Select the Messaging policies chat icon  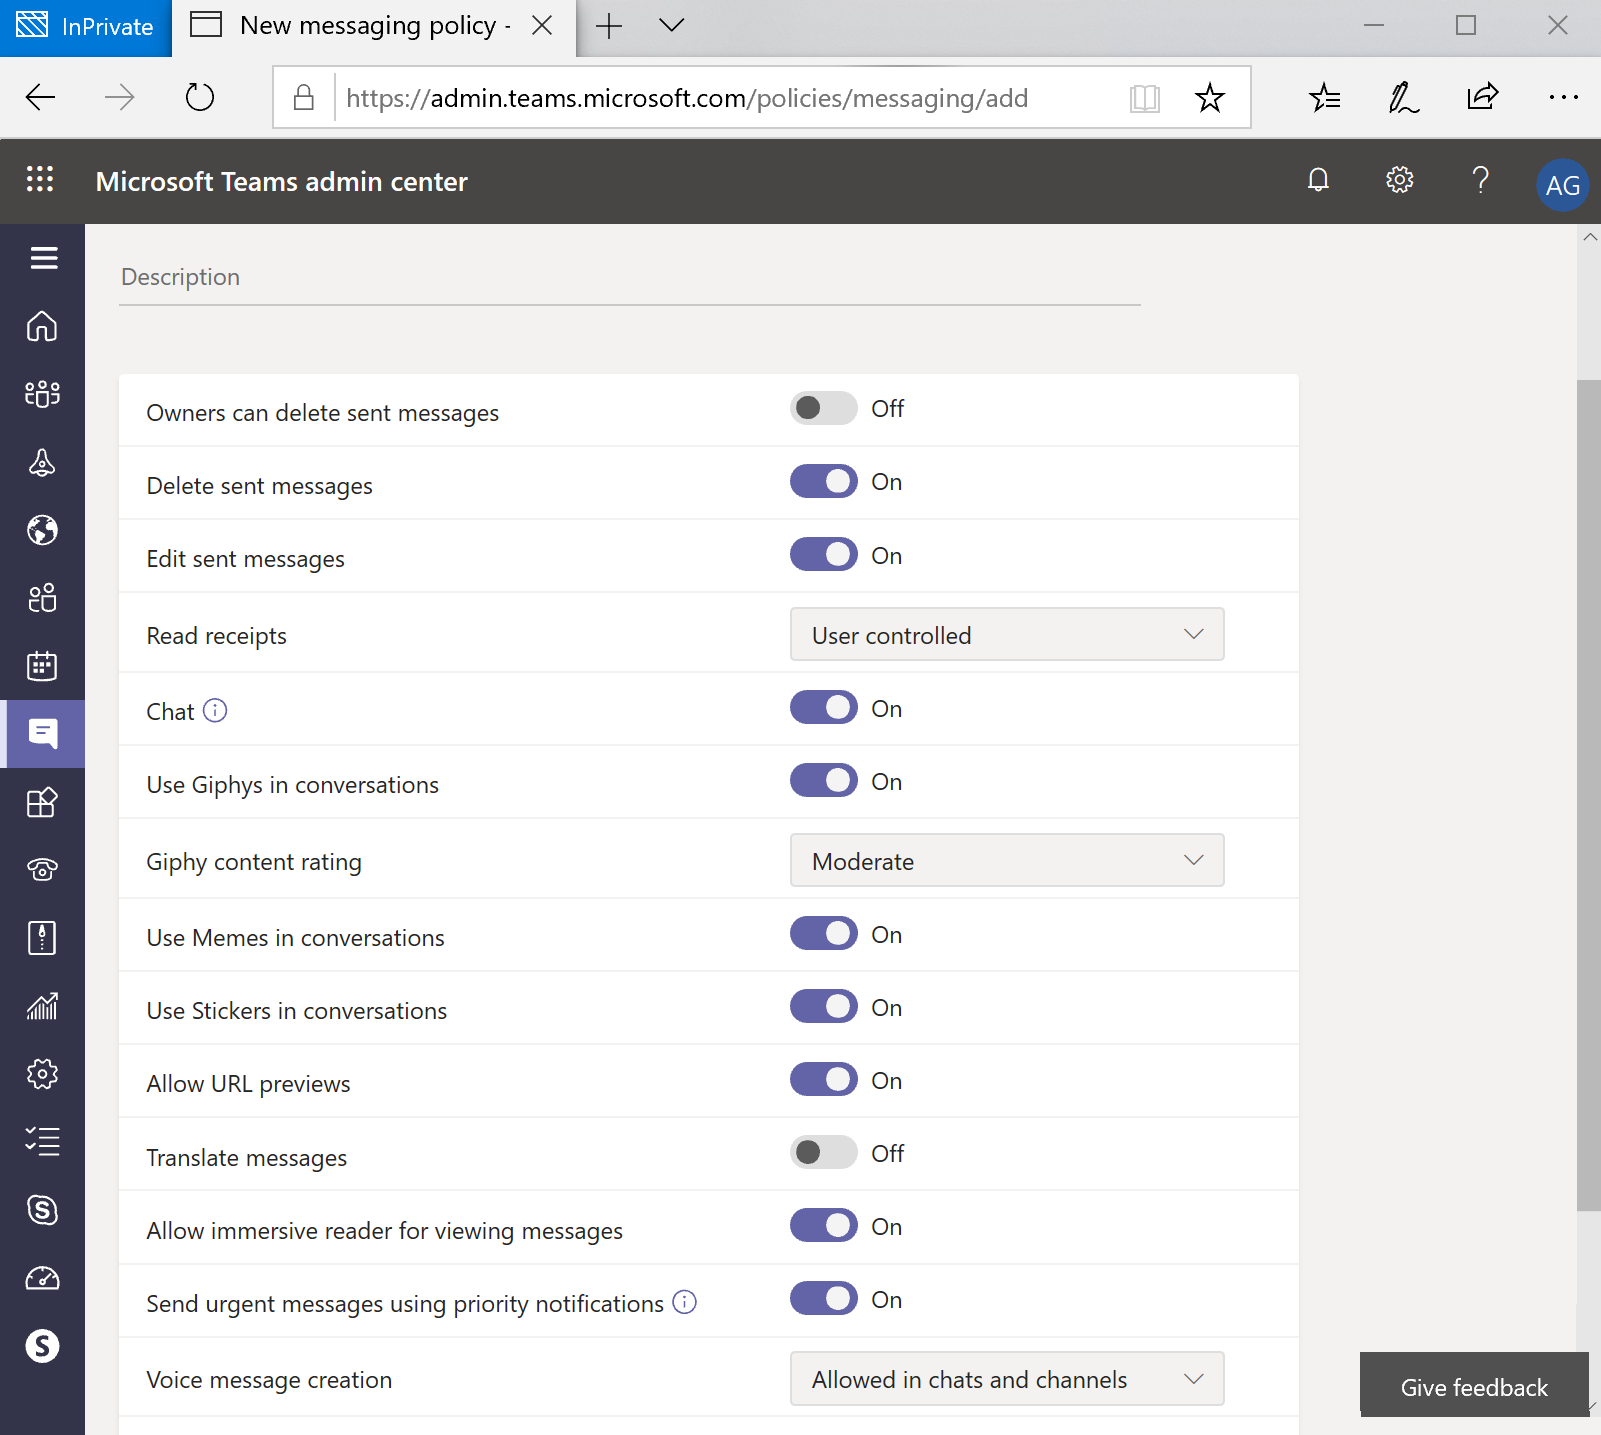tap(43, 734)
